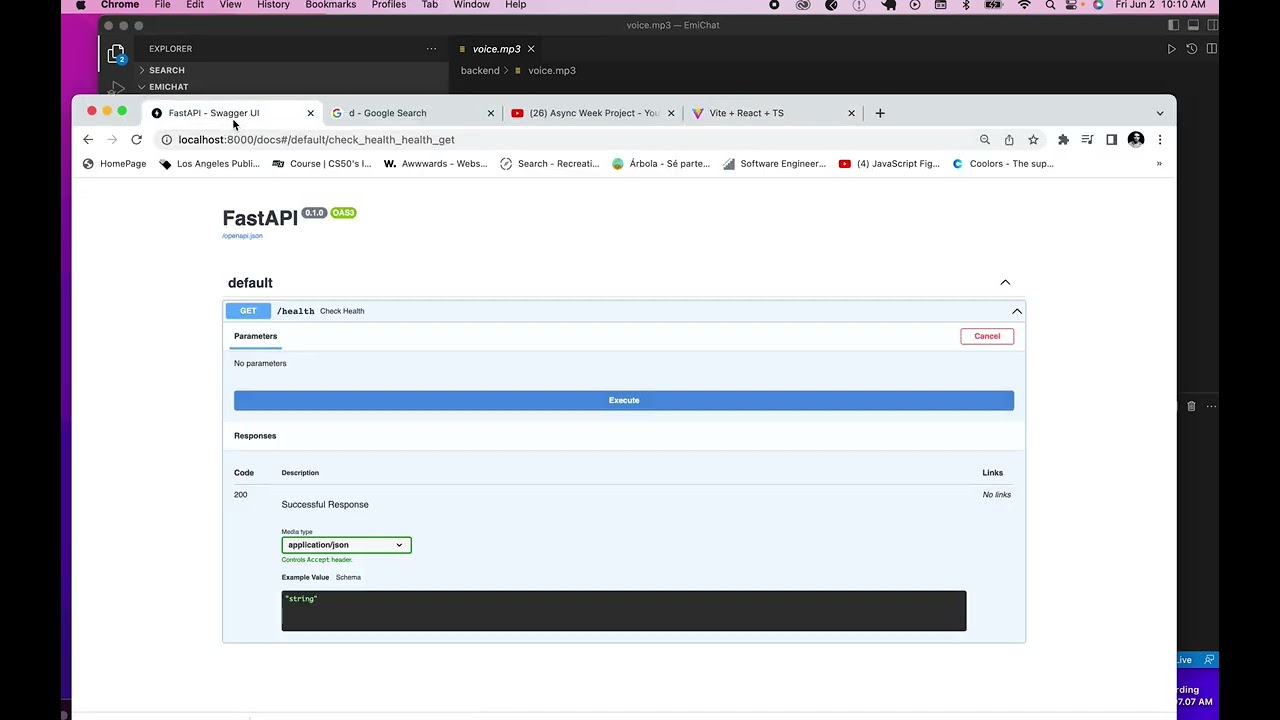Viewport: 1280px width, 720px height.
Task: Switch to Async Week Project YouTube tab
Action: click(593, 113)
